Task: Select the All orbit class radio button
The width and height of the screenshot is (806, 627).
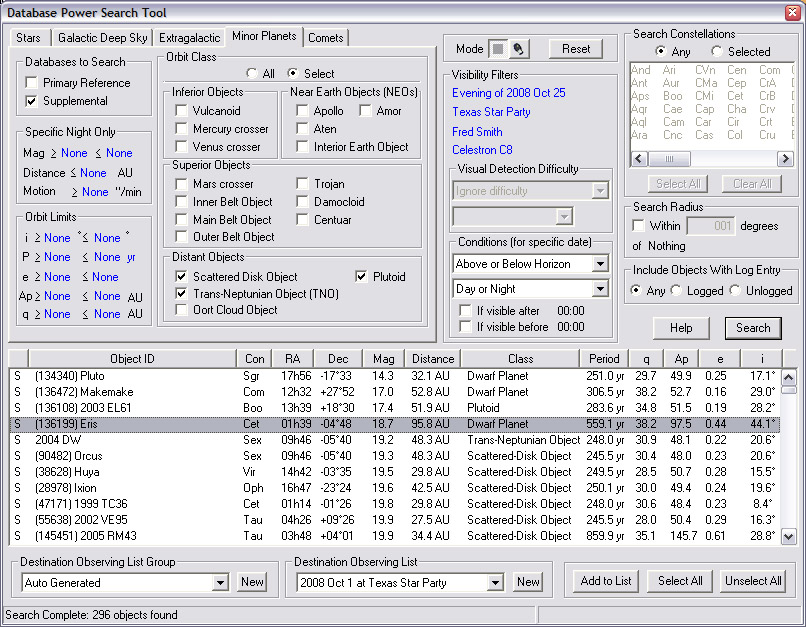Action: click(x=252, y=74)
